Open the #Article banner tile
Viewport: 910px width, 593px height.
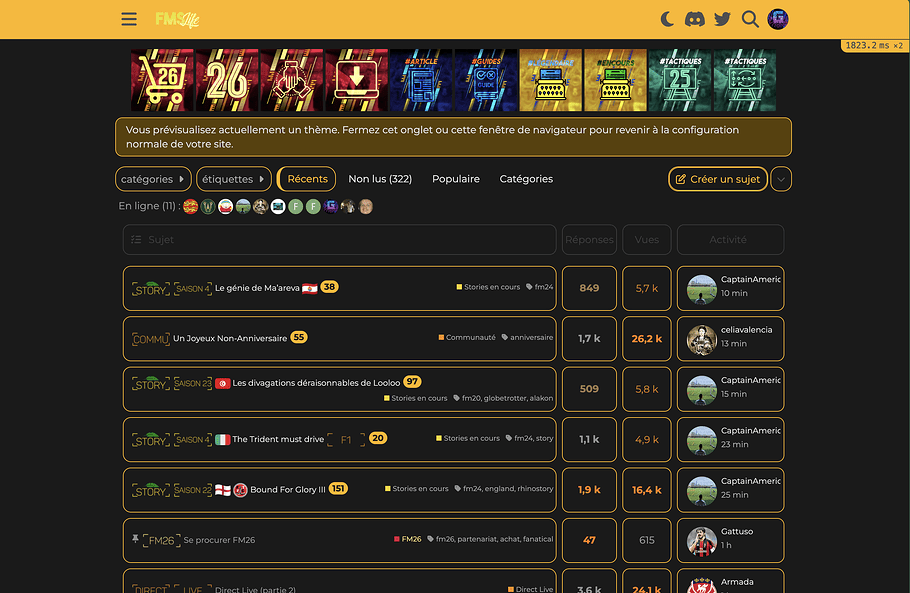click(x=420, y=80)
